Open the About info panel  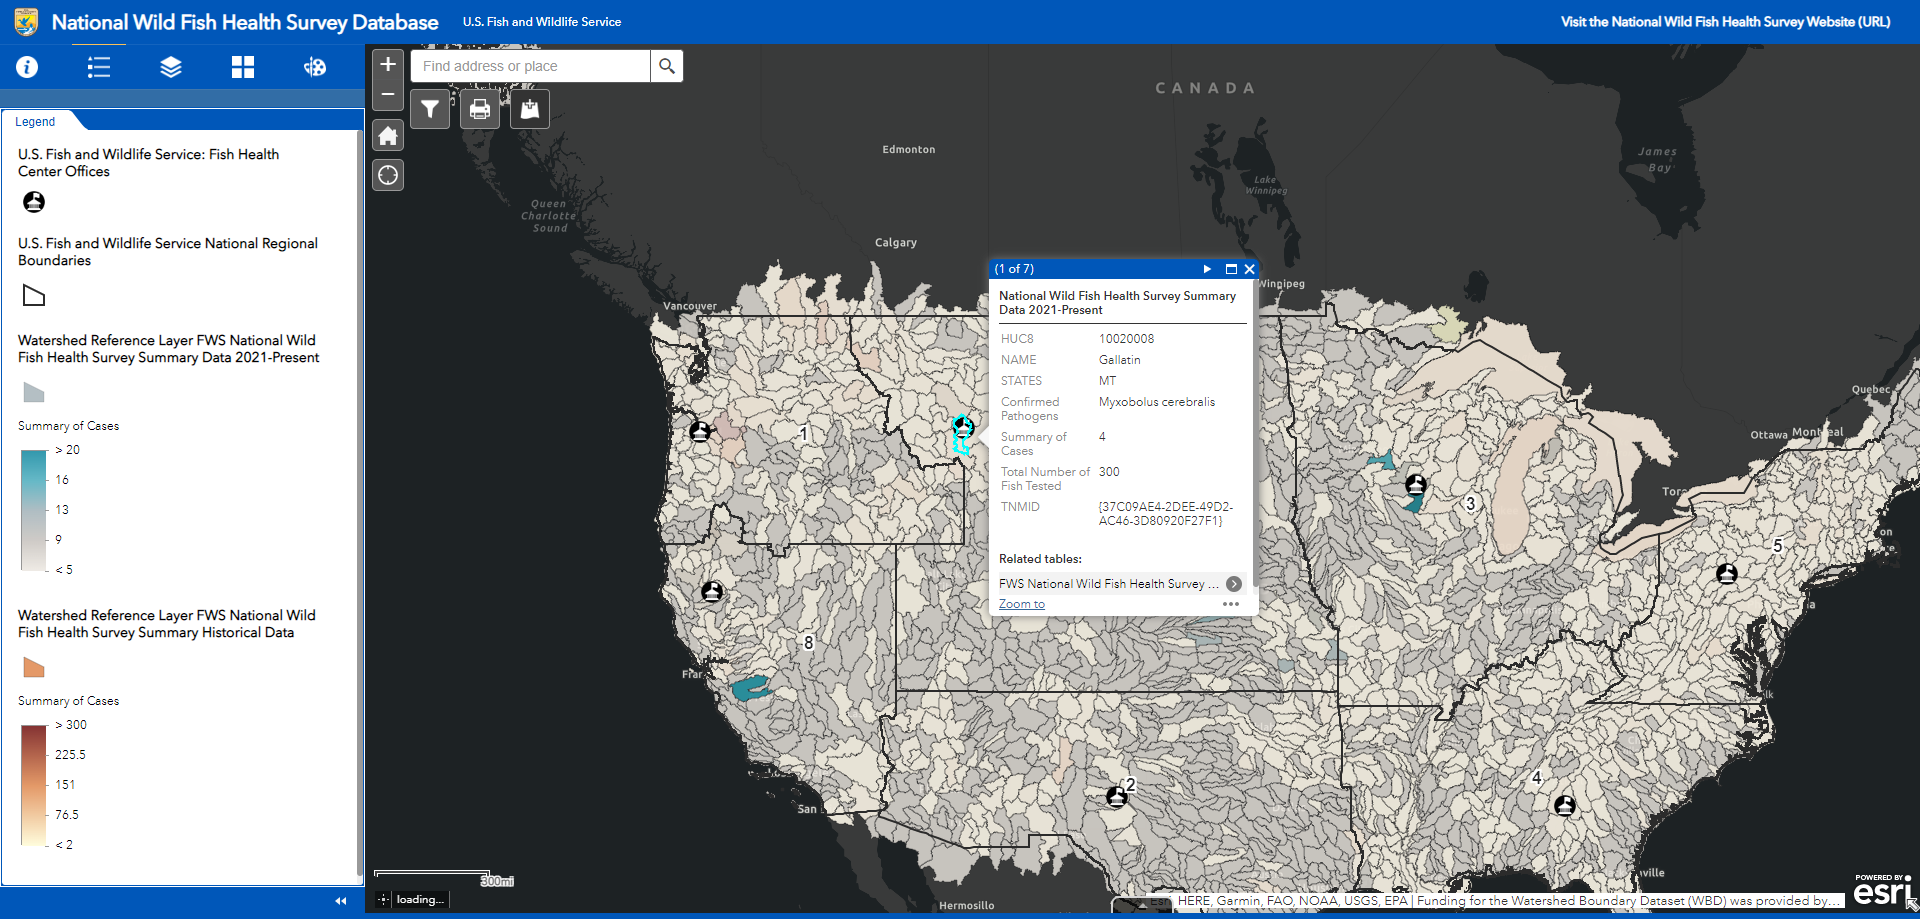[x=27, y=67]
